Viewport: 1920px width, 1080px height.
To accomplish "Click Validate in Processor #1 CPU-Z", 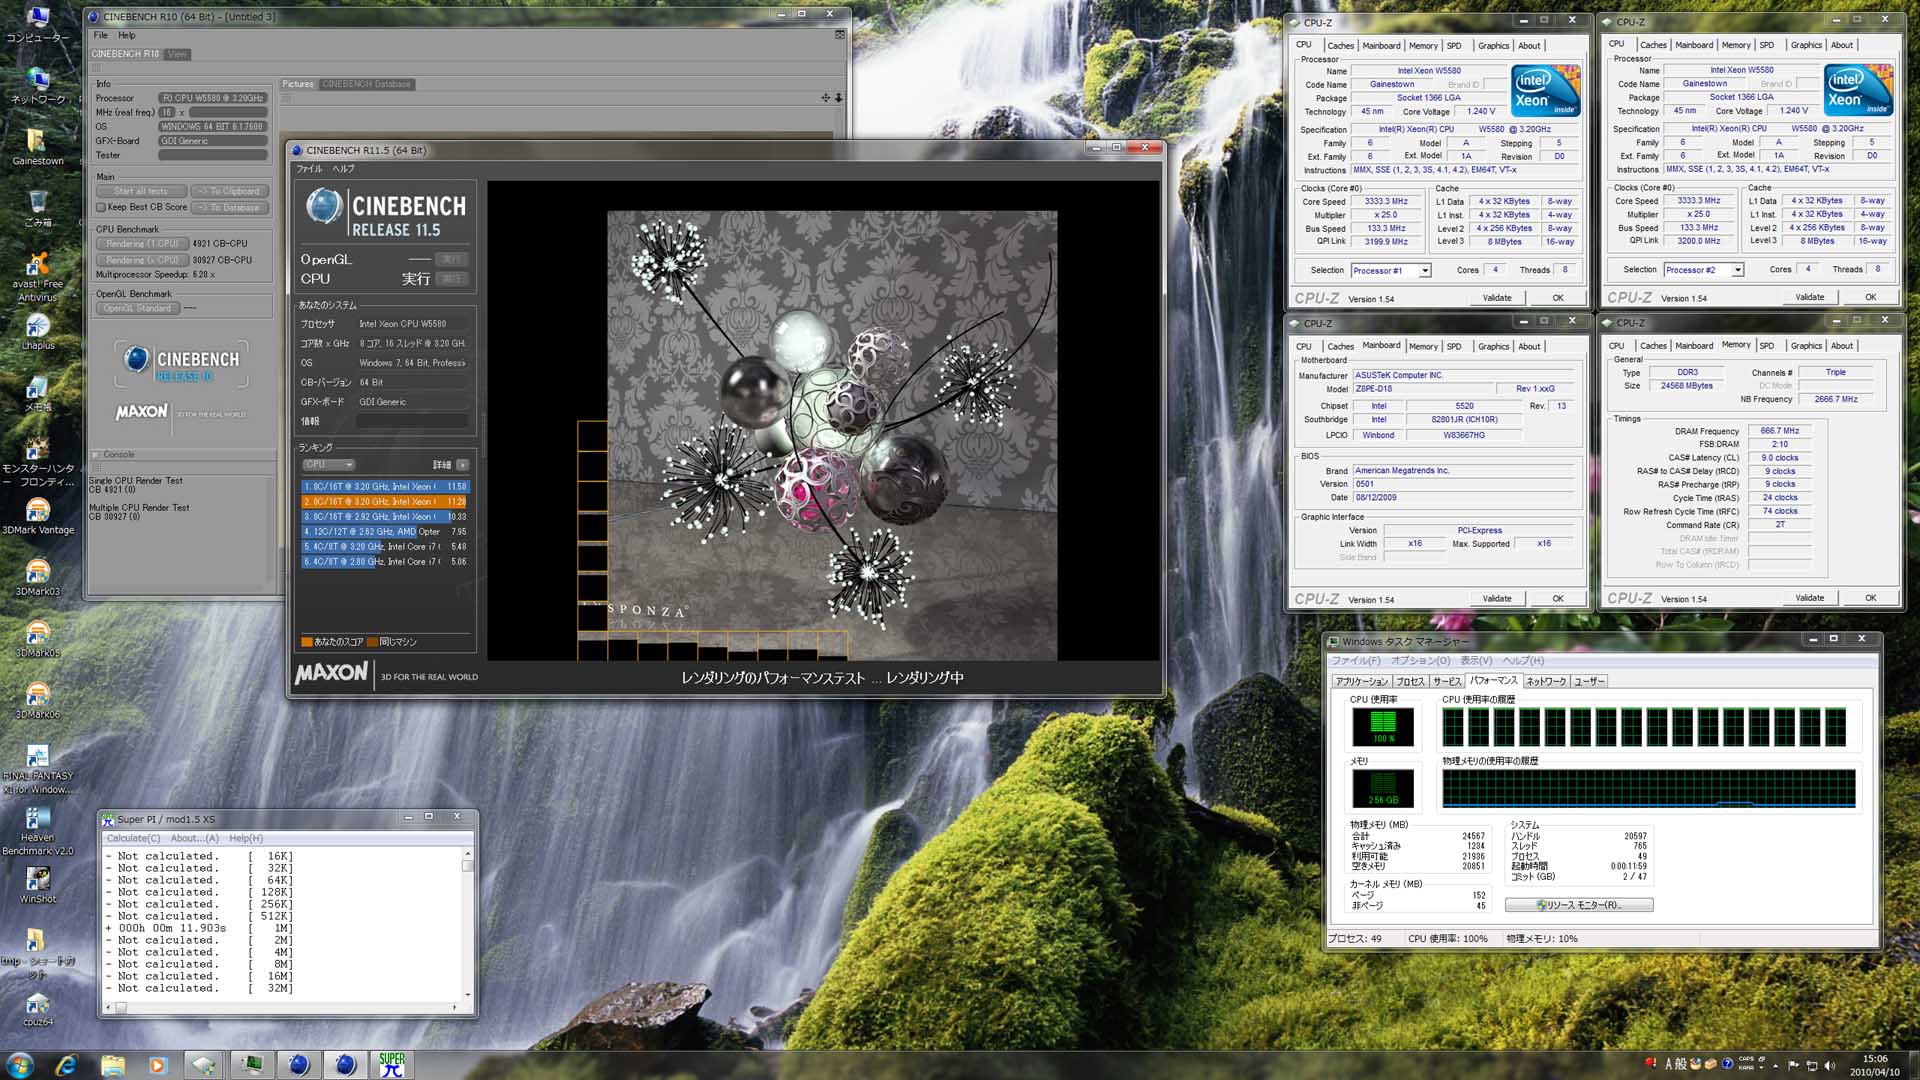I will 1496,298.
